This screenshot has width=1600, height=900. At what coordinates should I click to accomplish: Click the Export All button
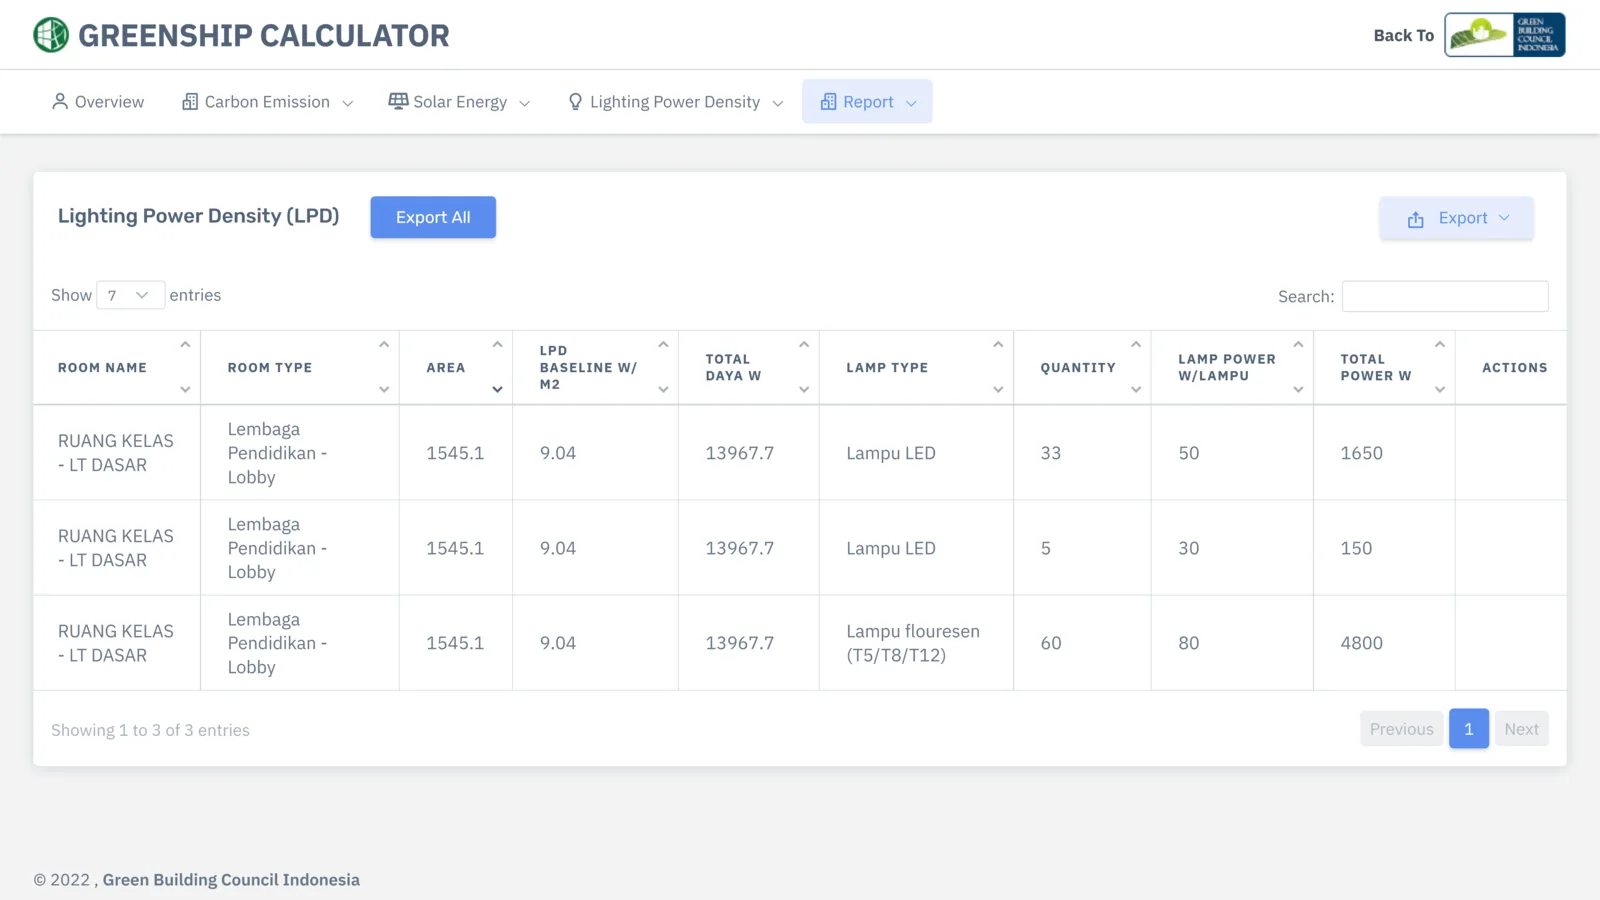(433, 217)
